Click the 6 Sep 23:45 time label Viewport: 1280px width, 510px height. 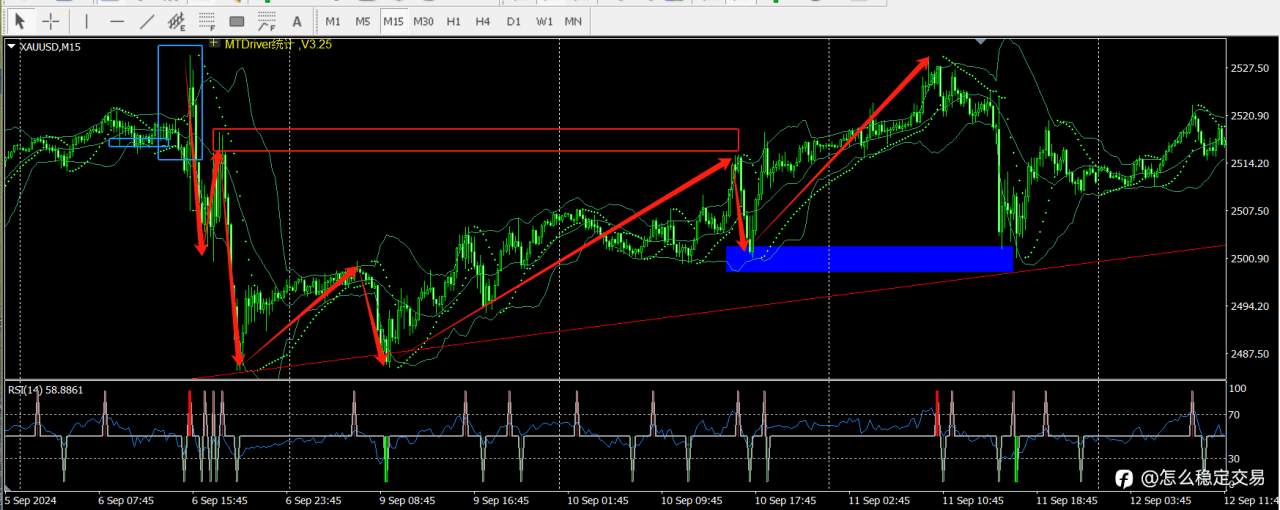314,500
